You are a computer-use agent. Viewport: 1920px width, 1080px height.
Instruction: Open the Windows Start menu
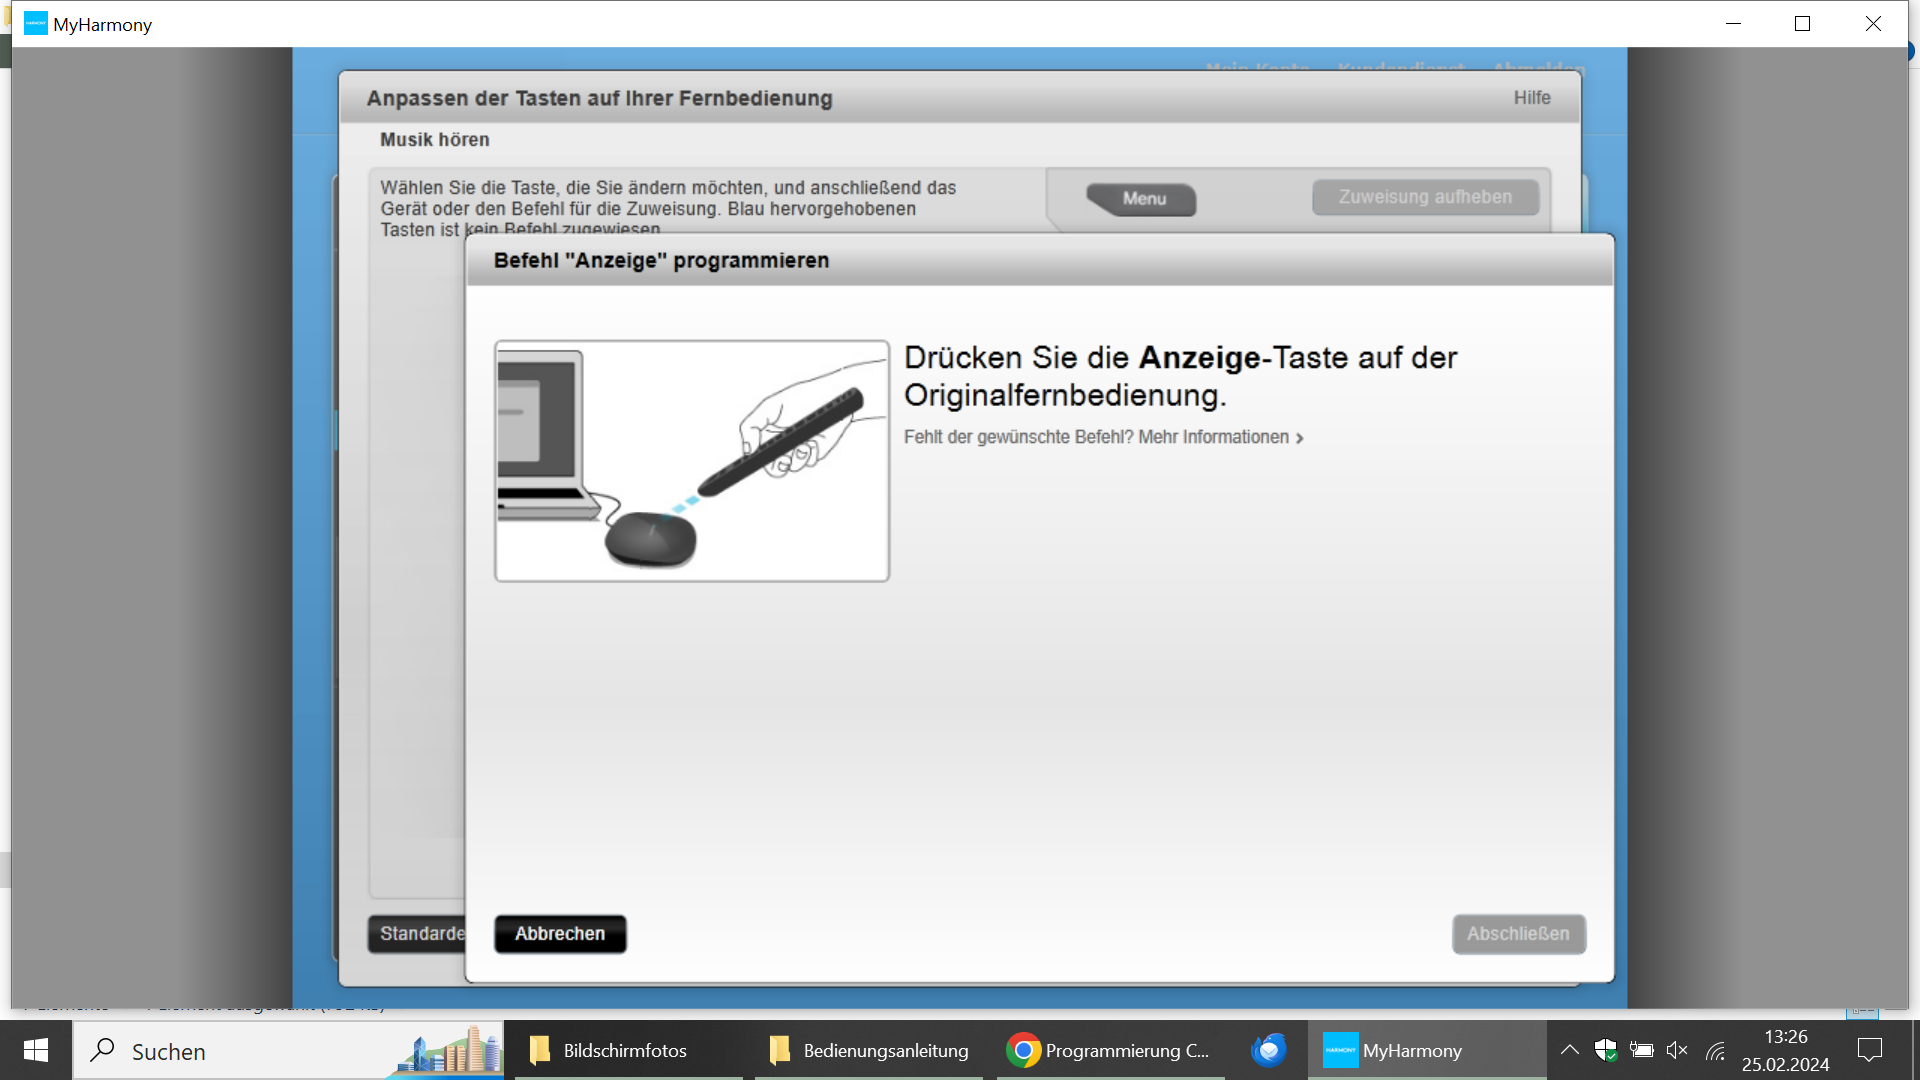click(36, 1050)
